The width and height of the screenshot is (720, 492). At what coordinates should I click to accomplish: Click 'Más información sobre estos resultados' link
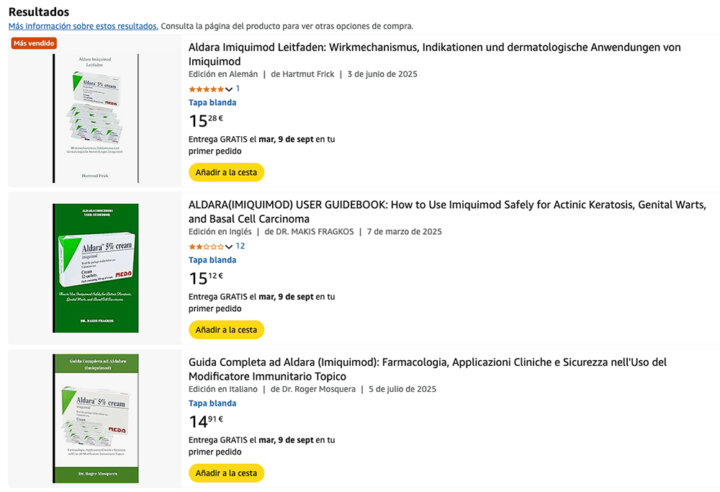tap(83, 26)
